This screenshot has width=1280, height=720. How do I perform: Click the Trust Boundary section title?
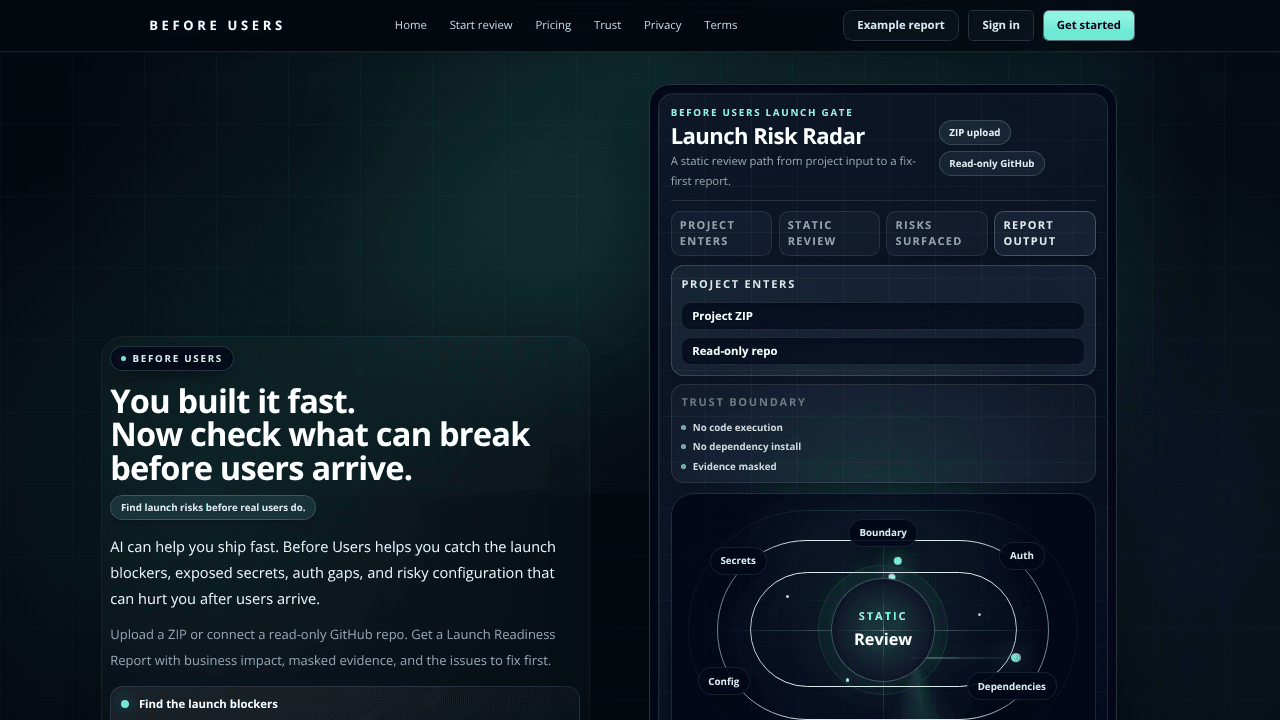coord(743,402)
